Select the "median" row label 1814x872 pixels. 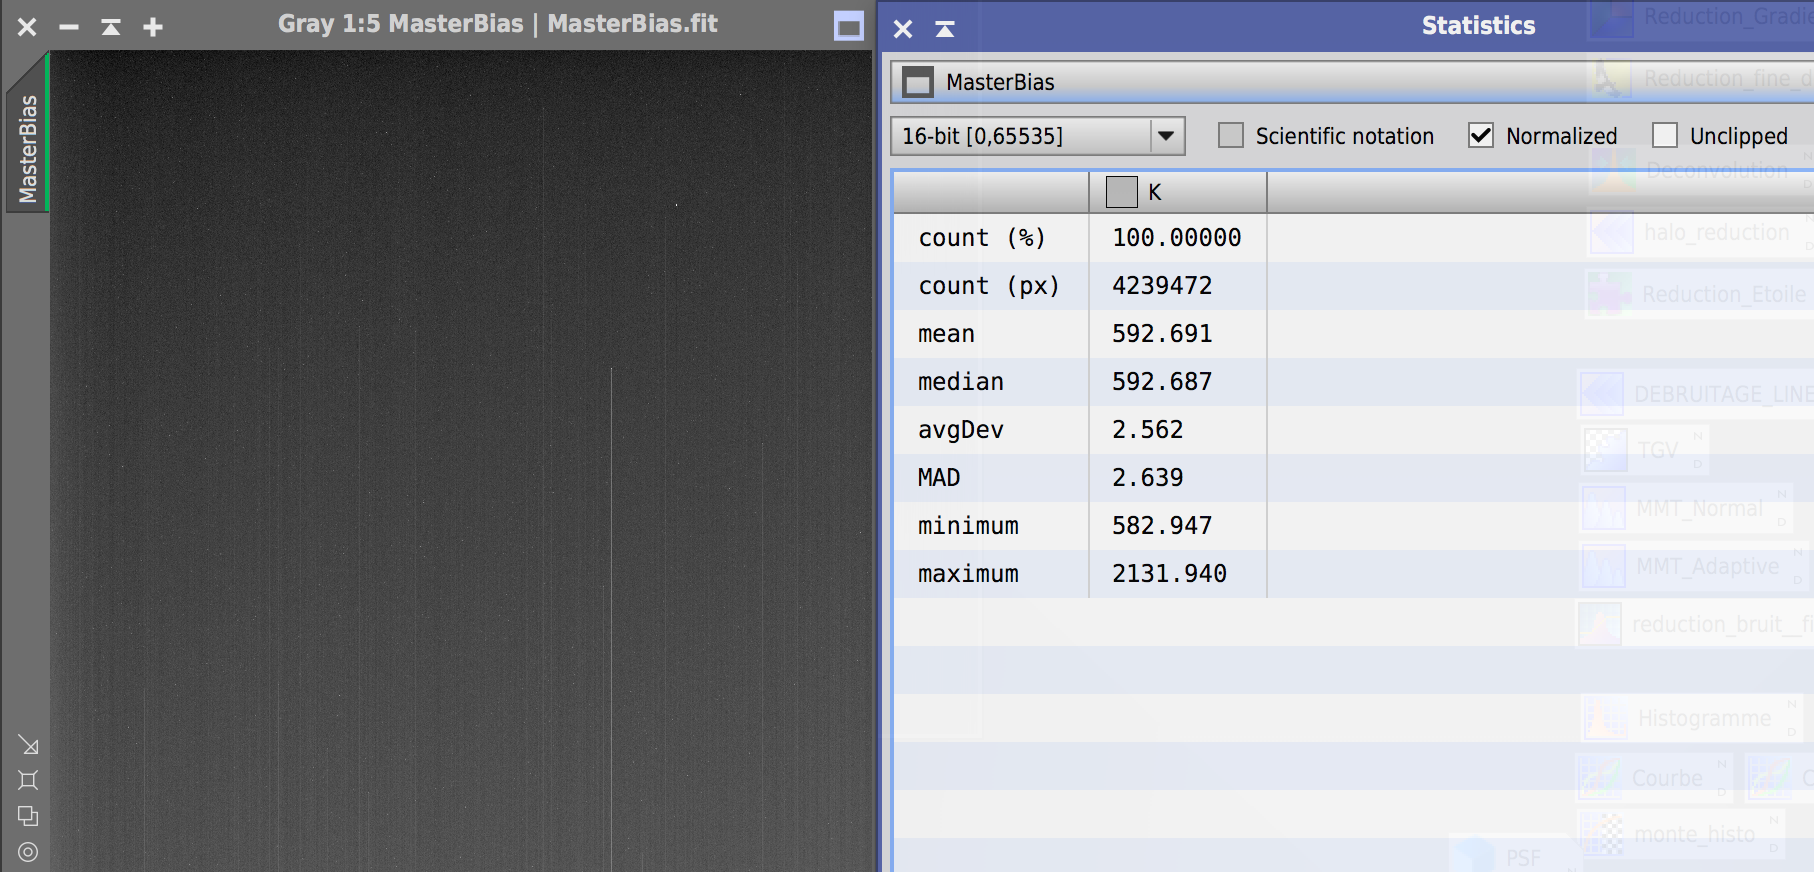[961, 382]
